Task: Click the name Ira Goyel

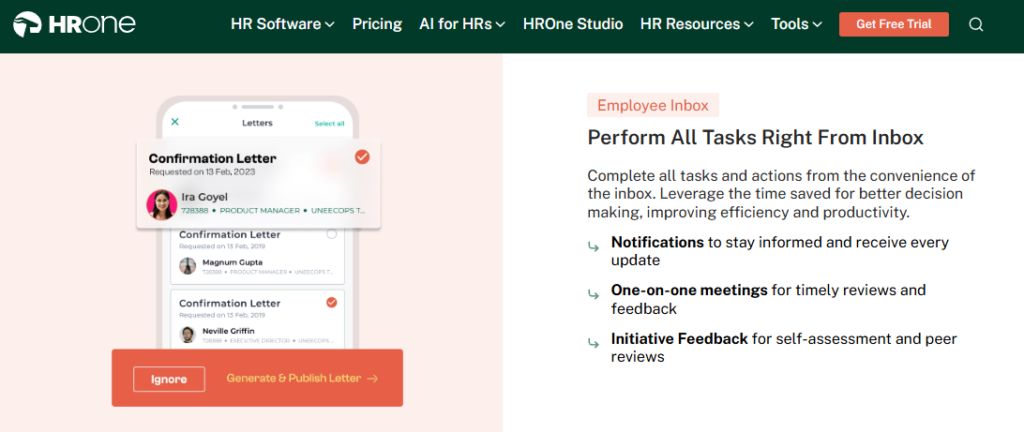Action: pos(204,196)
